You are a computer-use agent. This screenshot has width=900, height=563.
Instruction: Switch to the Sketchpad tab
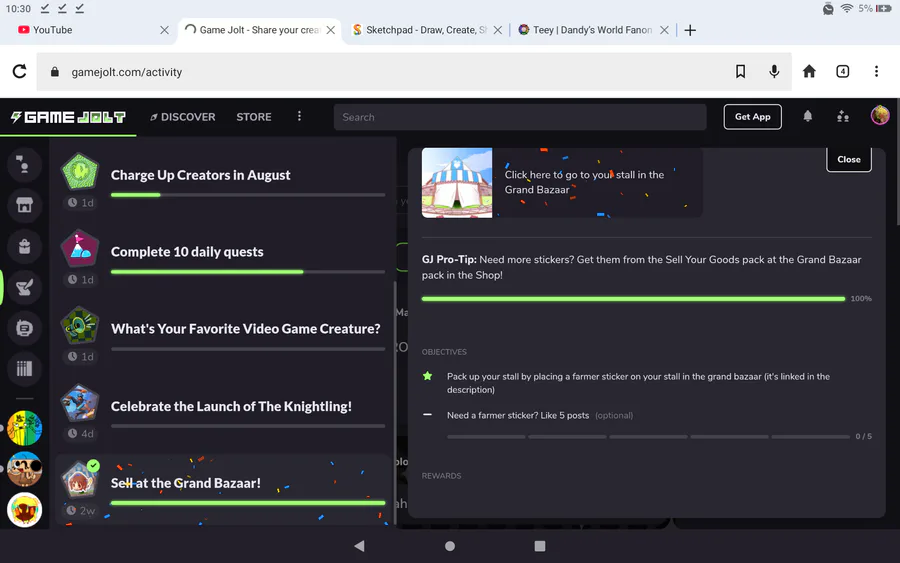coord(426,30)
